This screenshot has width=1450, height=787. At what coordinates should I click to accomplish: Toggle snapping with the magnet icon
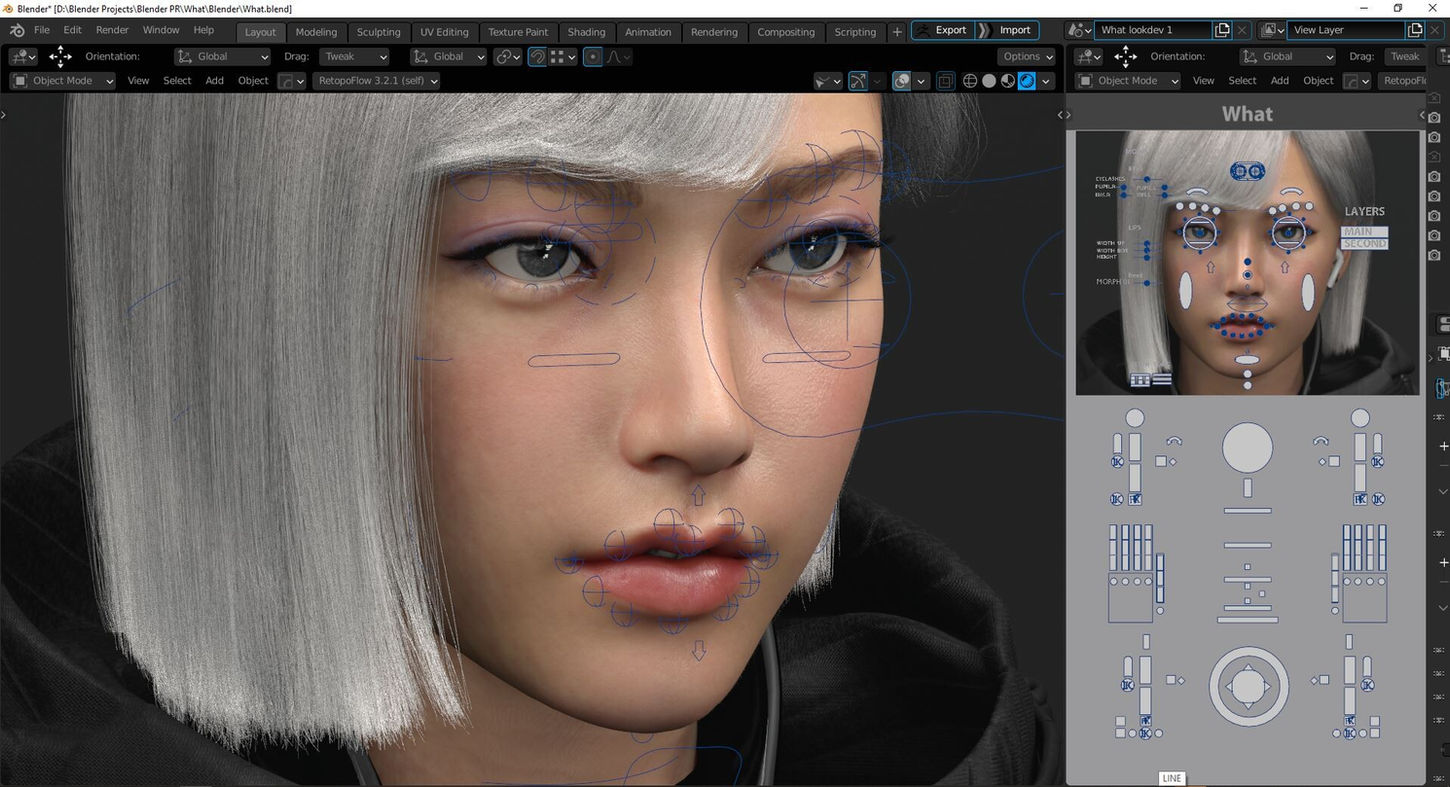[537, 56]
